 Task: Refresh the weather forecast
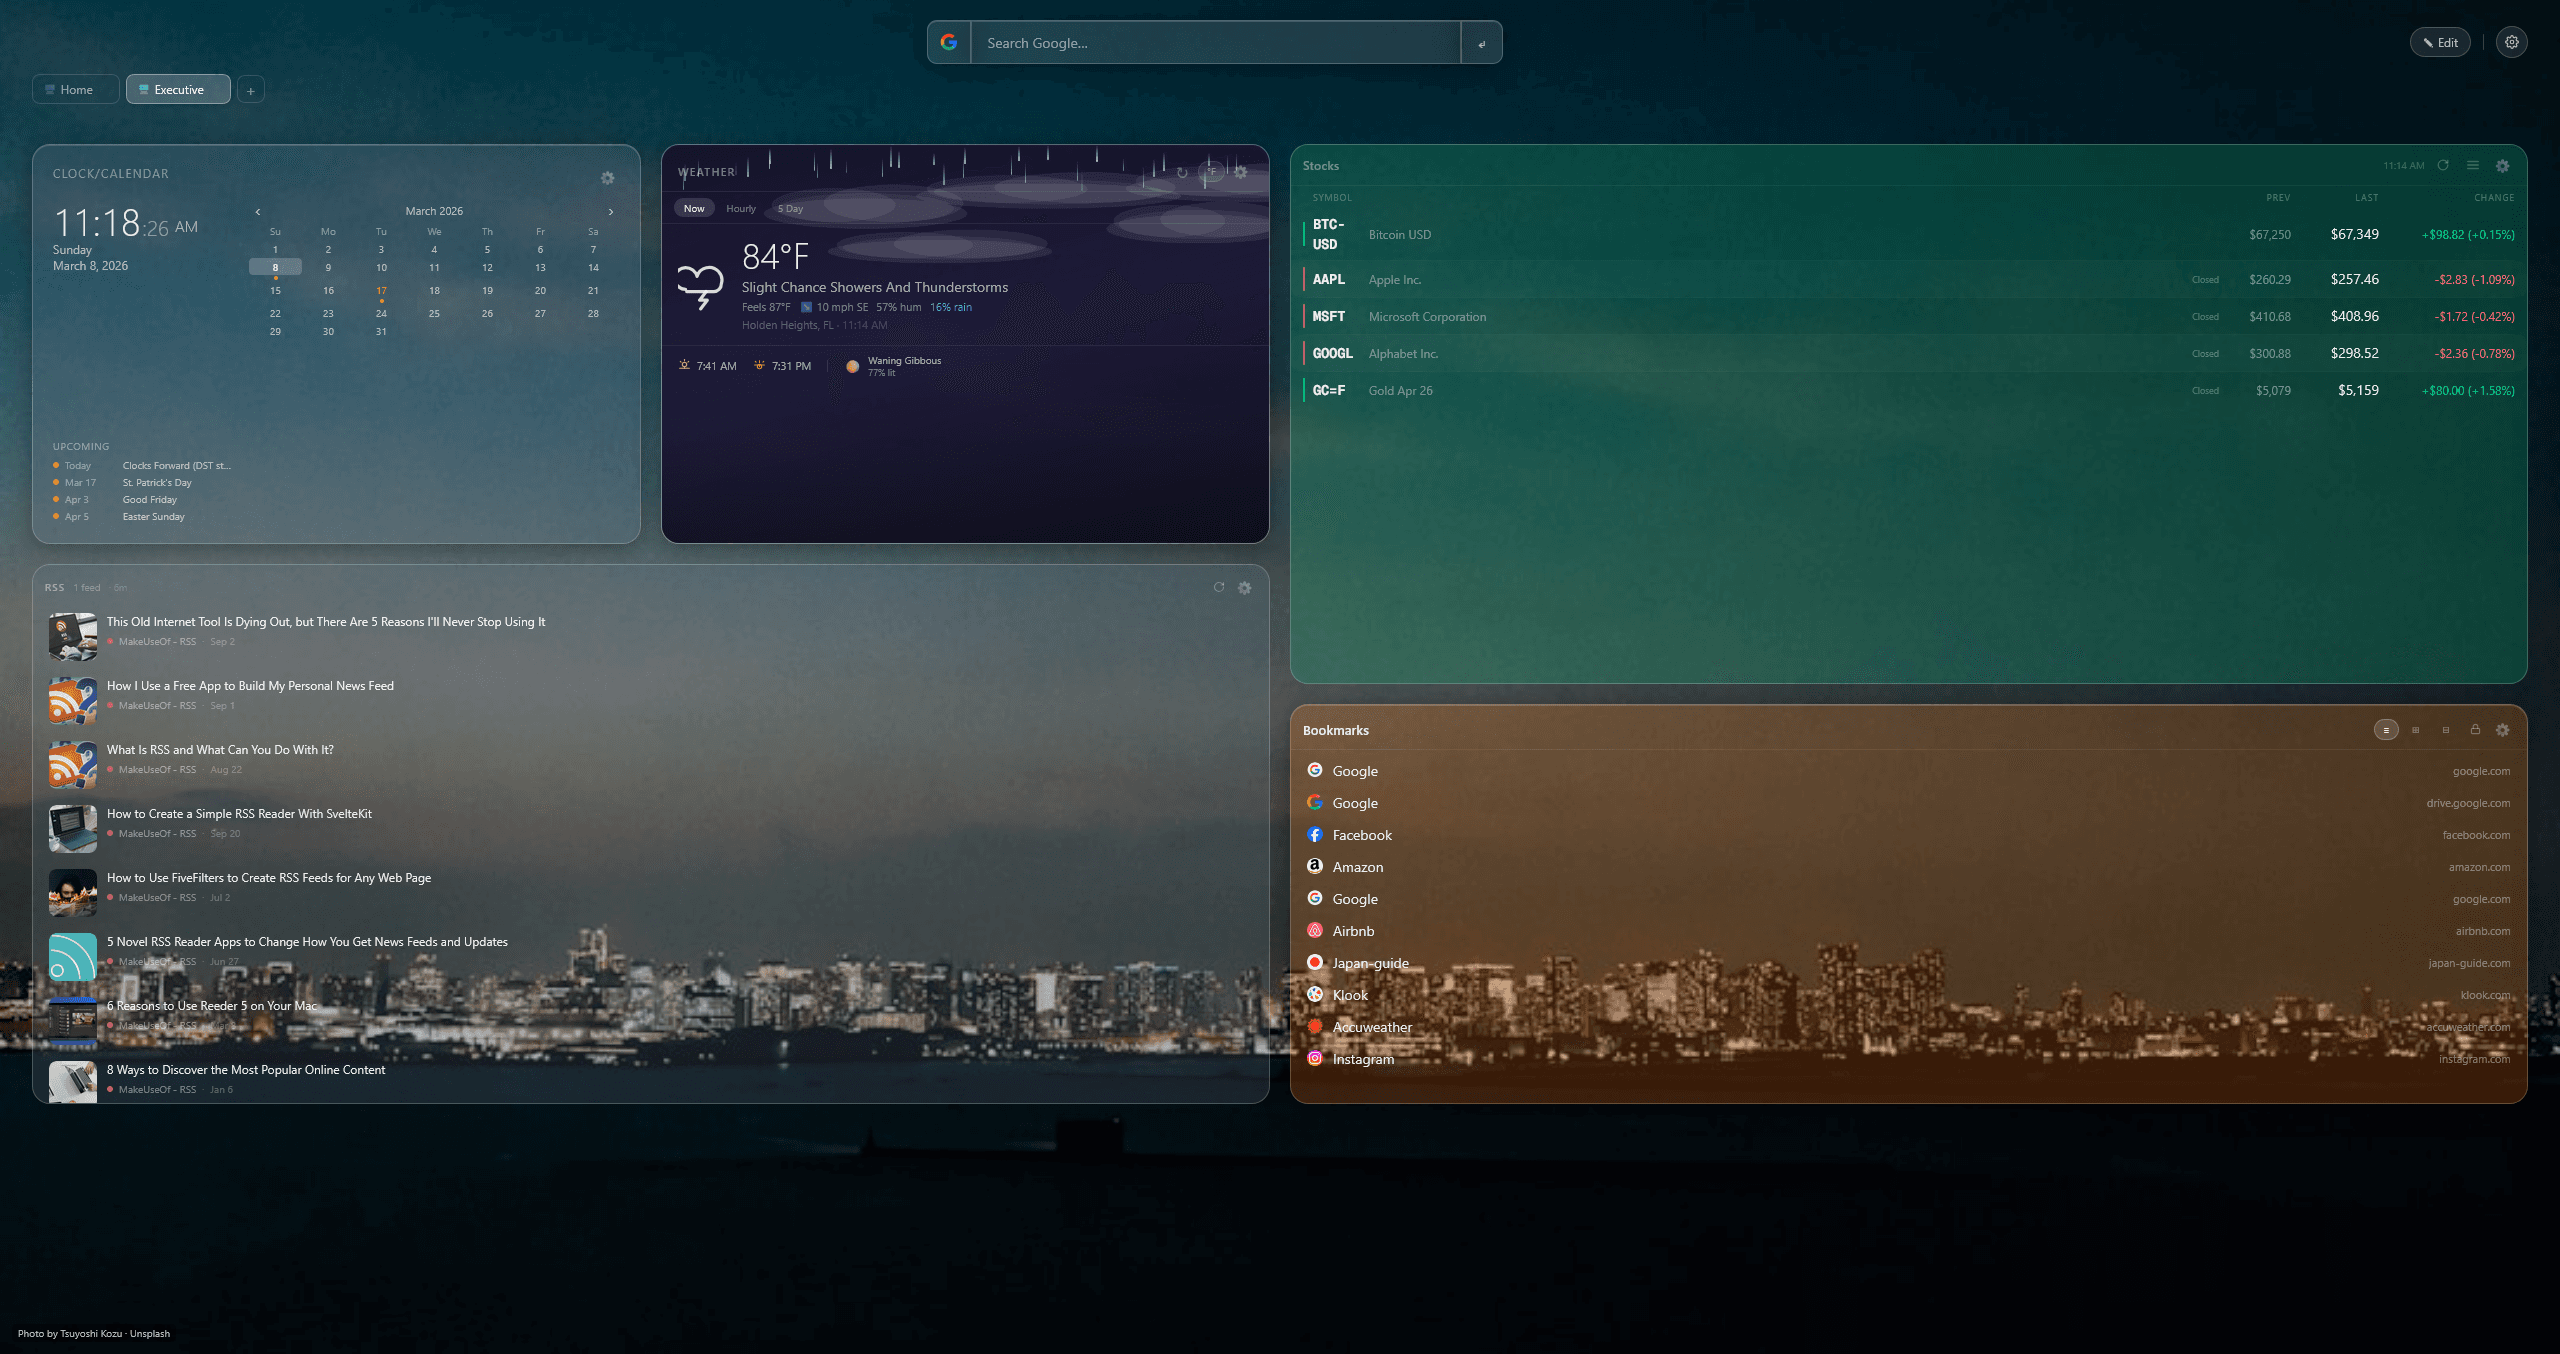[x=1182, y=172]
